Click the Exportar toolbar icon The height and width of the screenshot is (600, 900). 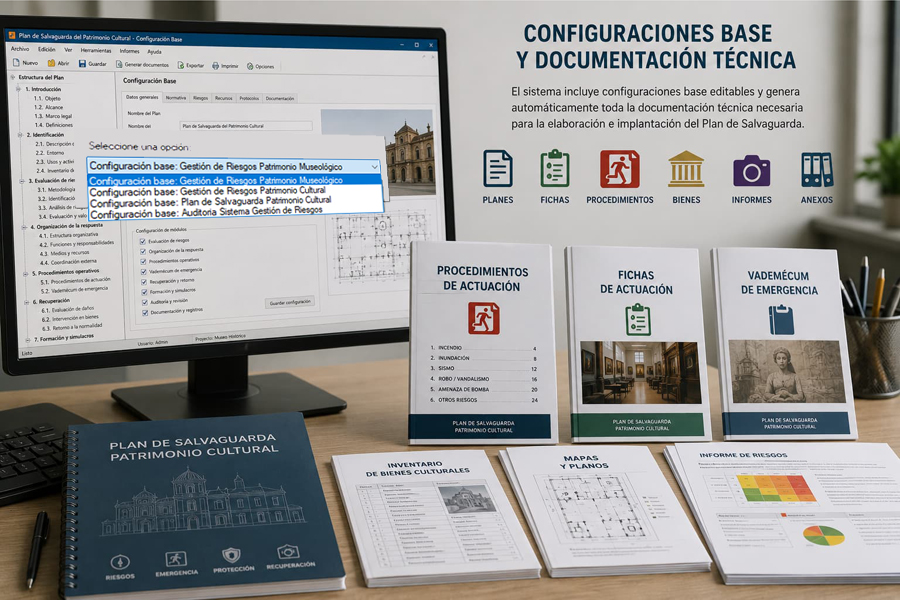point(181,65)
